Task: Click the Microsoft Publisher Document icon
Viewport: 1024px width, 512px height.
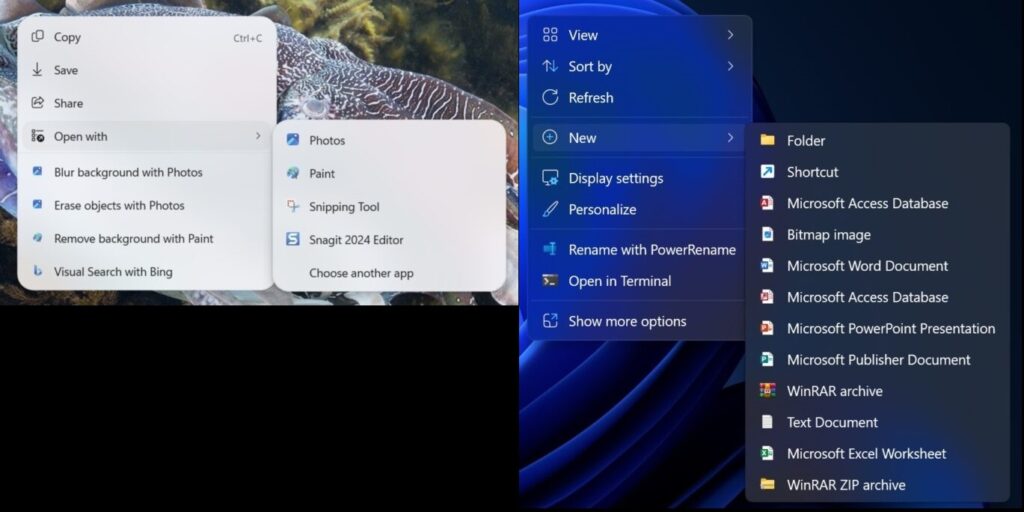Action: (767, 360)
